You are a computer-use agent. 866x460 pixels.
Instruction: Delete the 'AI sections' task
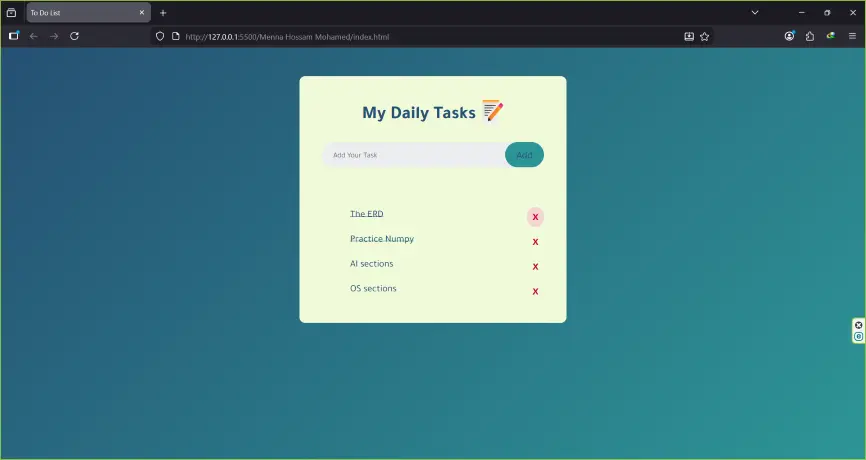point(535,267)
